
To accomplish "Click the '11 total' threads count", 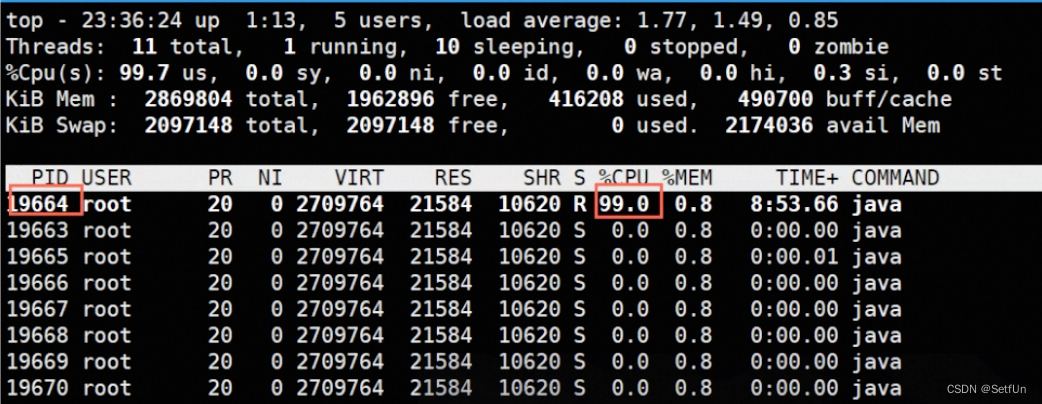I will (182, 47).
